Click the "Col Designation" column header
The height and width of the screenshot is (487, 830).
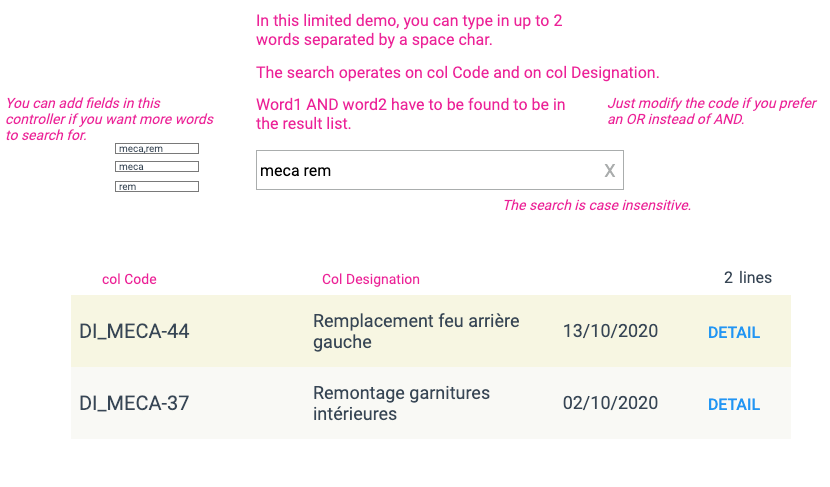(x=371, y=280)
